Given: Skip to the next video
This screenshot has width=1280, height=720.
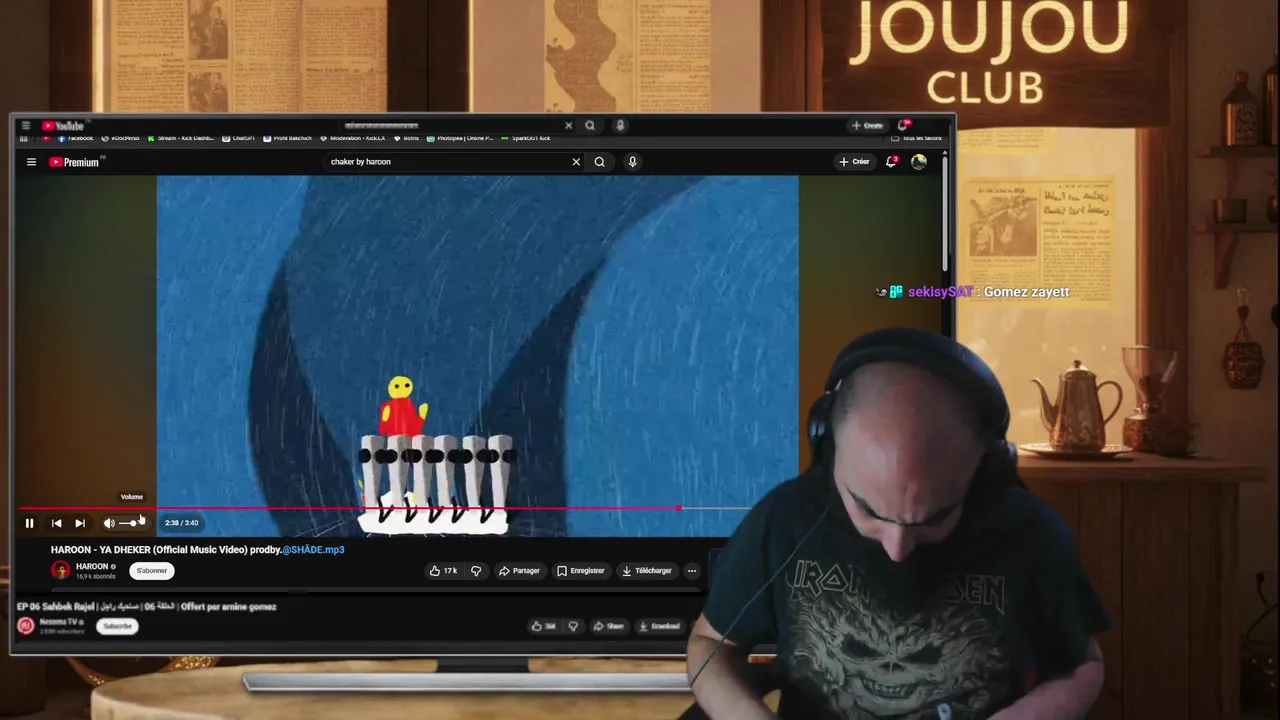Looking at the screenshot, I should tap(80, 523).
